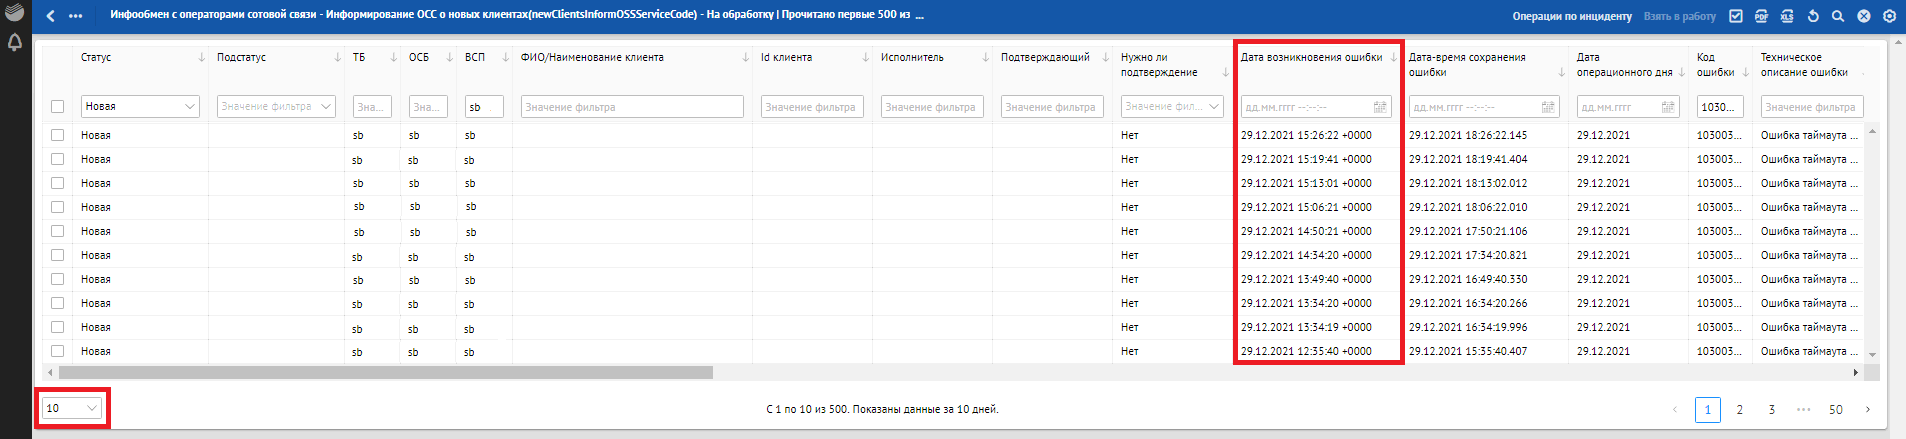Check the row with error time 15:26:22
The width and height of the screenshot is (1906, 439).
[x=57, y=135]
